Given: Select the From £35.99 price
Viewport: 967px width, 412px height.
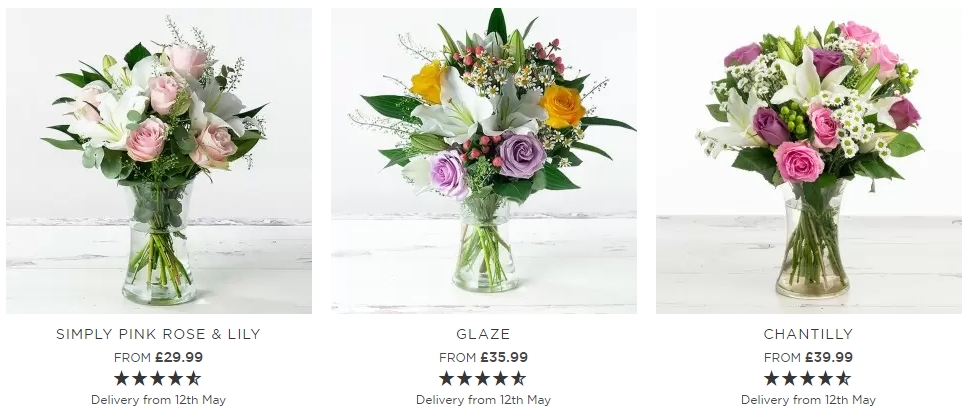Looking at the screenshot, I should [x=484, y=357].
